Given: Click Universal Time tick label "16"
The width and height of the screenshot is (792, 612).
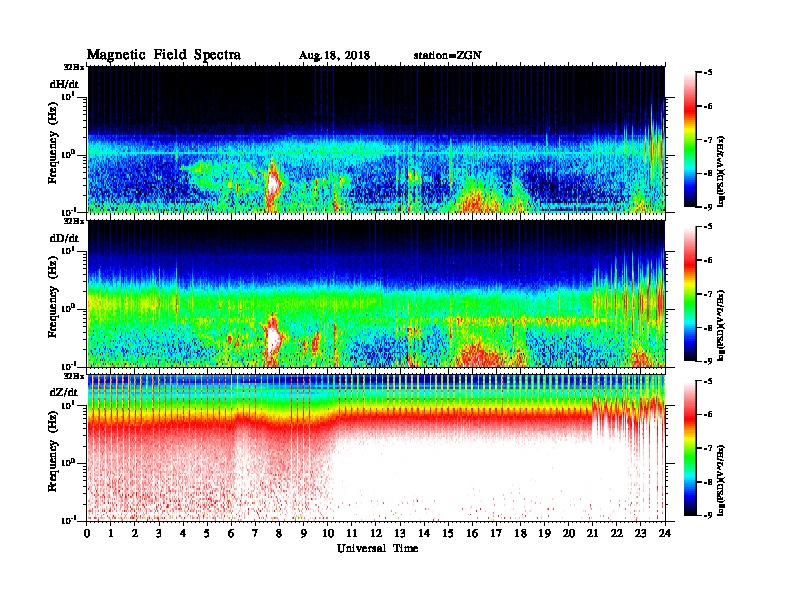Looking at the screenshot, I should coord(472,533).
